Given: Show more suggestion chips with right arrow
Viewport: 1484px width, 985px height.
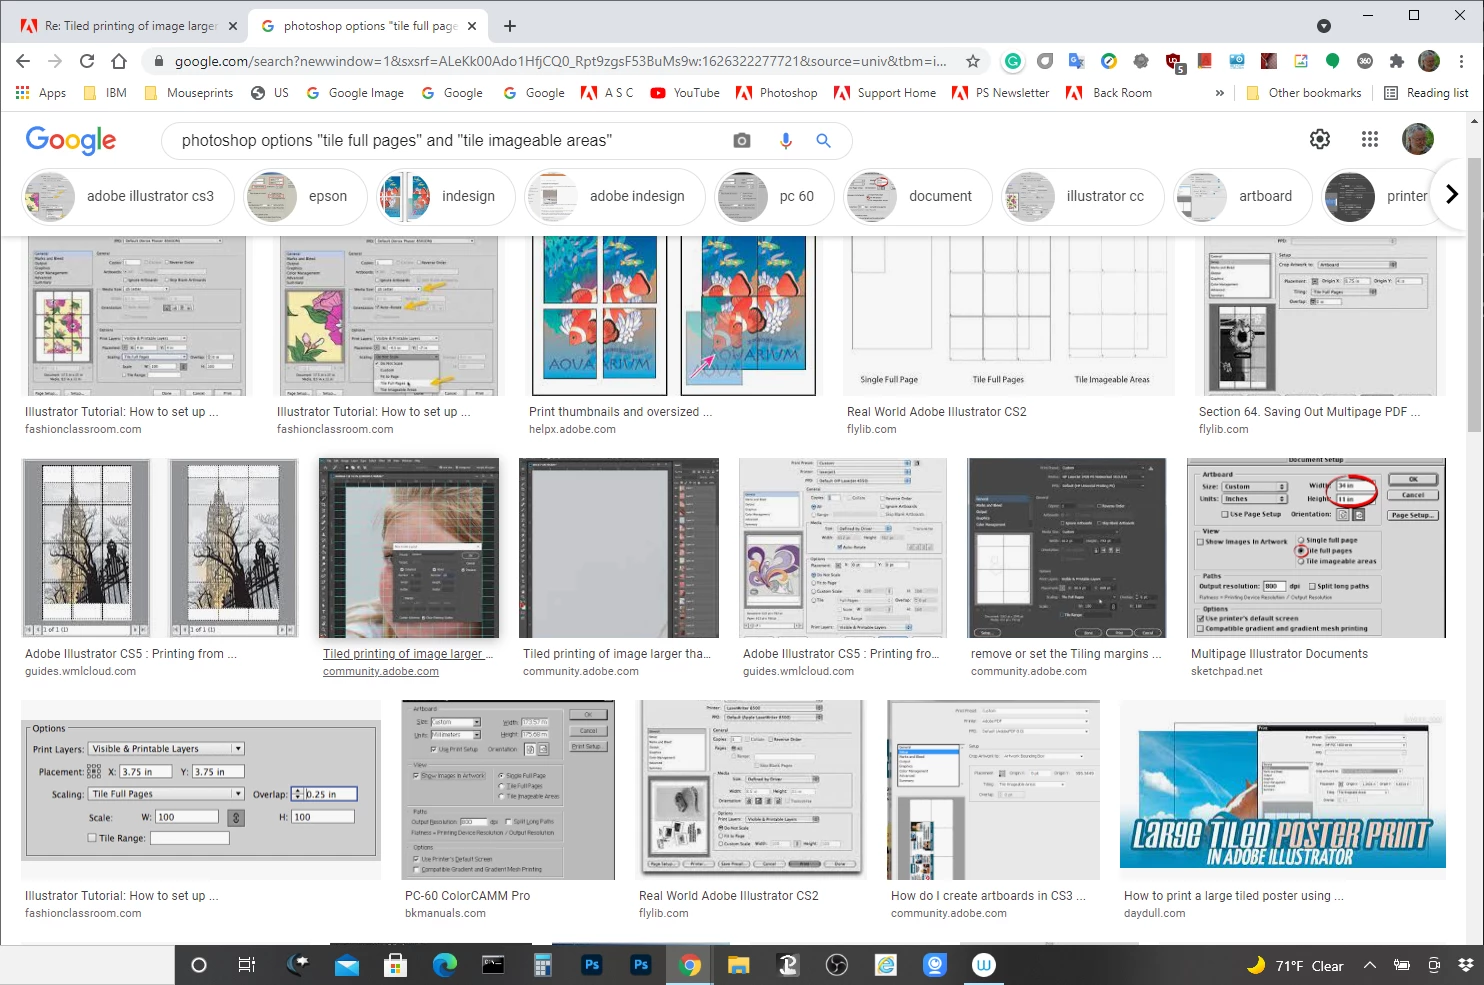Looking at the screenshot, I should pyautogui.click(x=1451, y=195).
